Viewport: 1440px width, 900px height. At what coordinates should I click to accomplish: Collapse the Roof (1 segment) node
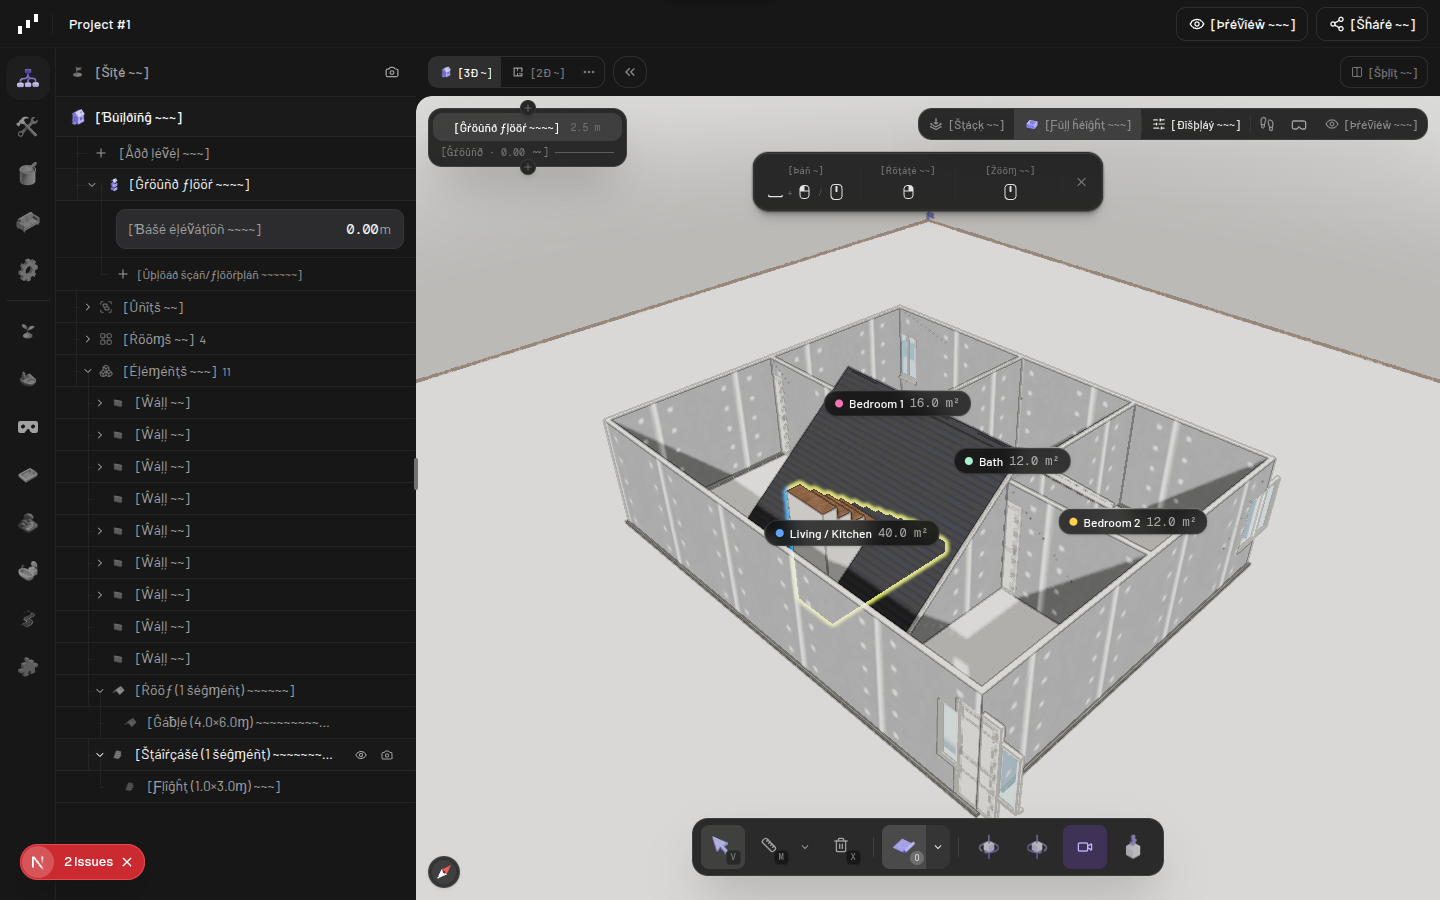point(100,691)
